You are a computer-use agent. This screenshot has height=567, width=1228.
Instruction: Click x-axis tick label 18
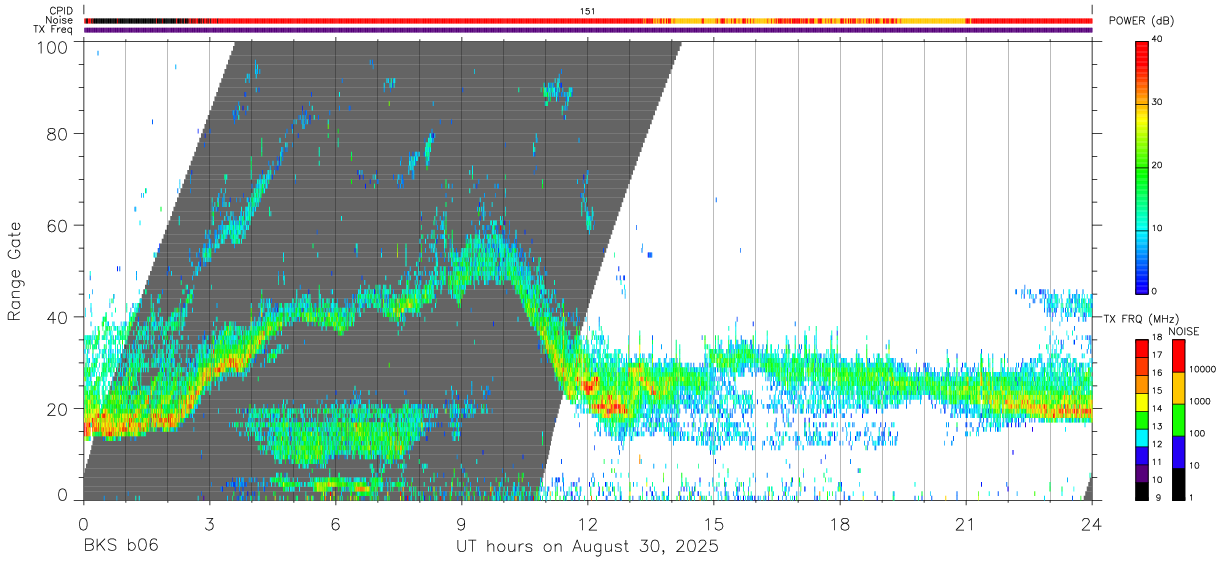(840, 524)
